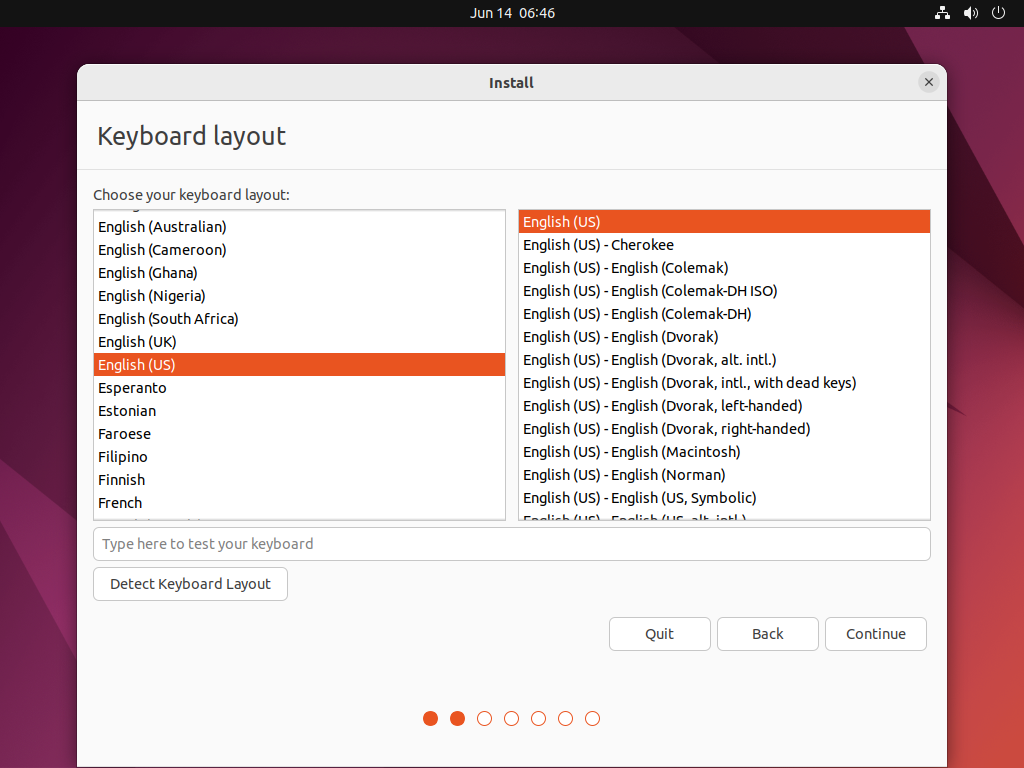
Task: Close the Install window
Action: [929, 82]
